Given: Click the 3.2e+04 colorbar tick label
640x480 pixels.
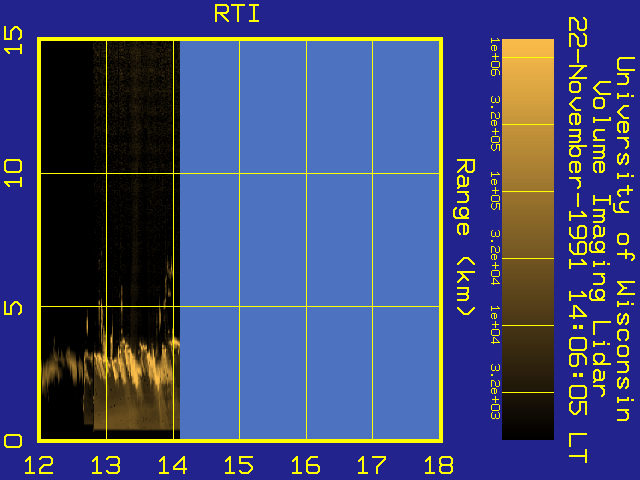Looking at the screenshot, I should pyautogui.click(x=495, y=258).
